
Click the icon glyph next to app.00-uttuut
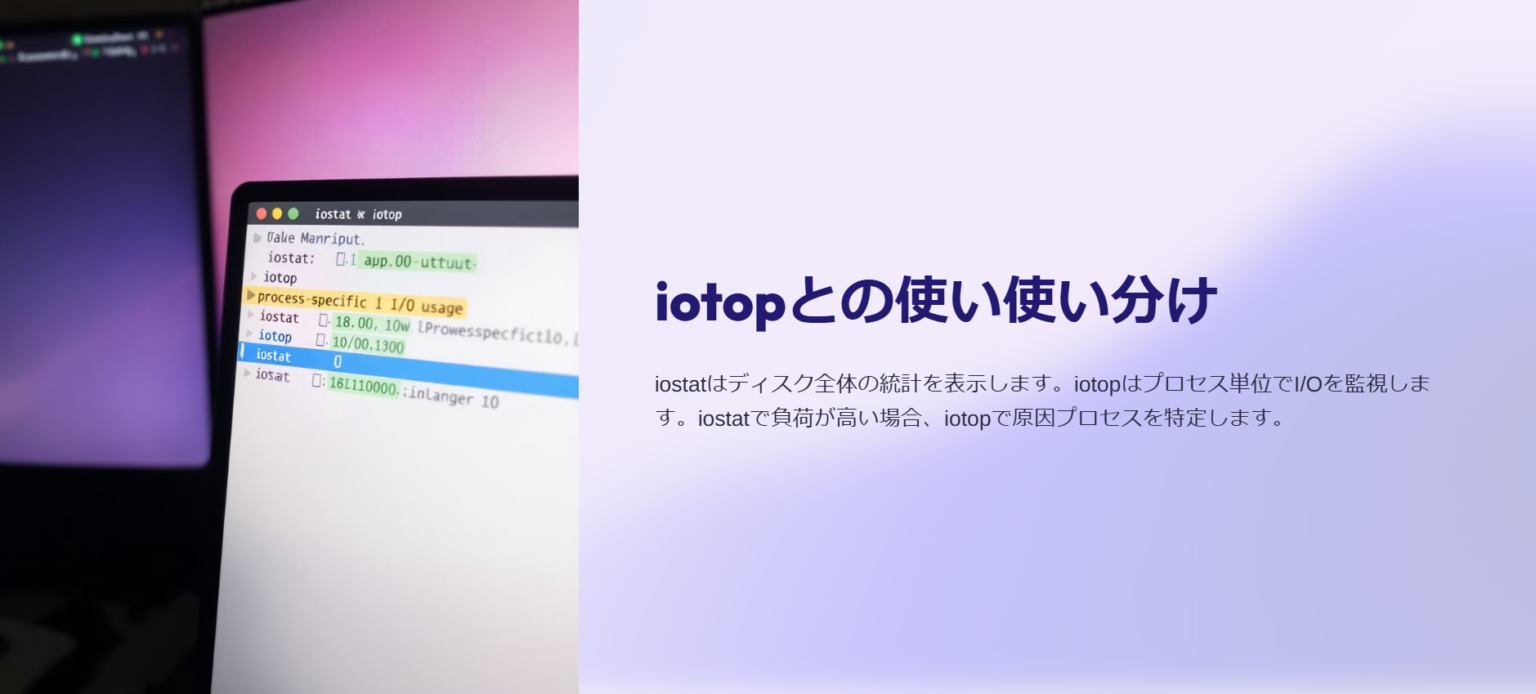(339, 258)
